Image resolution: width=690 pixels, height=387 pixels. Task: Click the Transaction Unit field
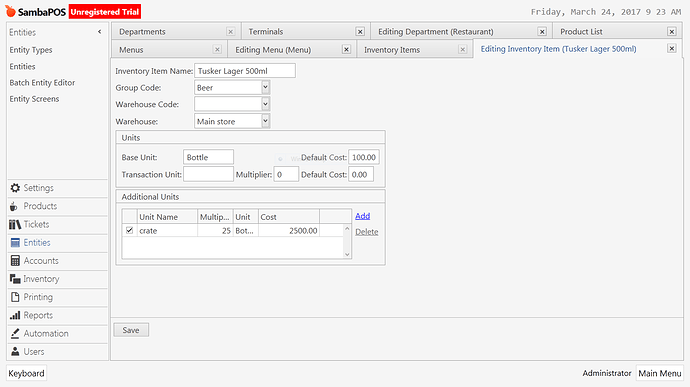tap(208, 174)
